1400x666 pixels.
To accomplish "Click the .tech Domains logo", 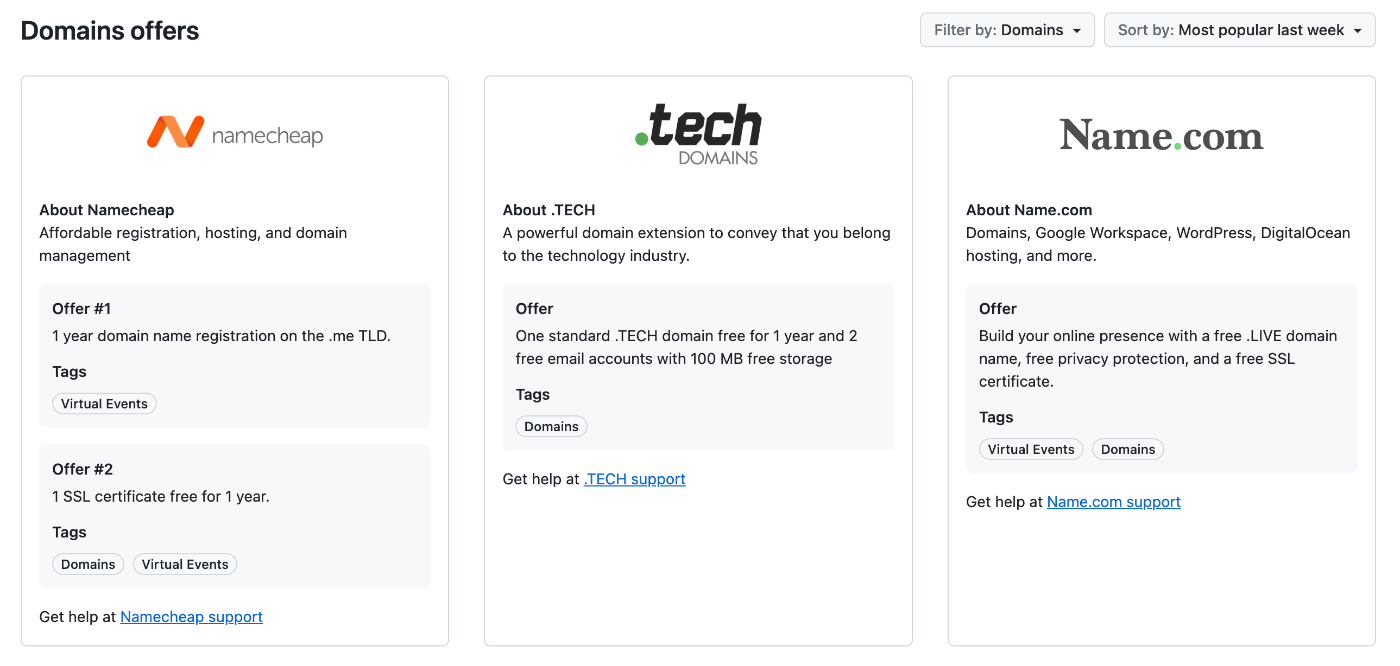I will click(x=698, y=134).
